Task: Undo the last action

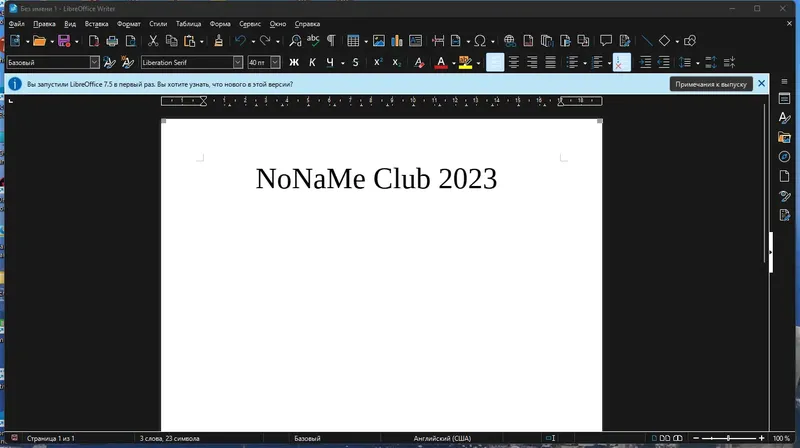Action: [240, 41]
